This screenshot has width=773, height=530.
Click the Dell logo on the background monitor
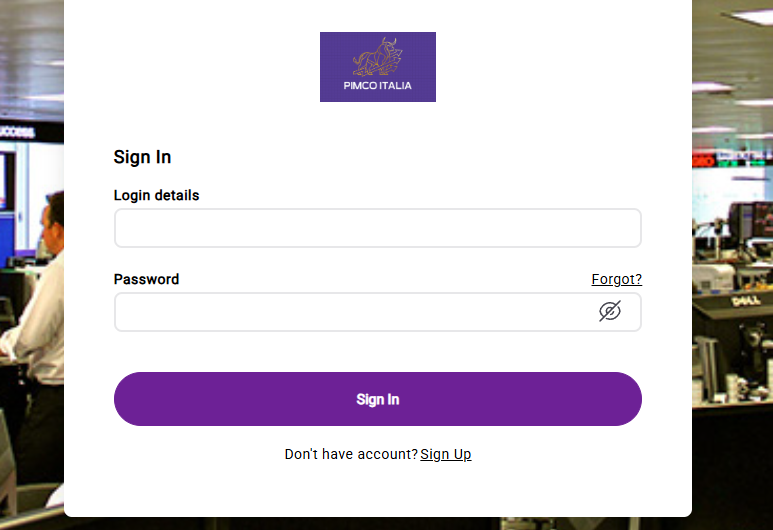745,299
